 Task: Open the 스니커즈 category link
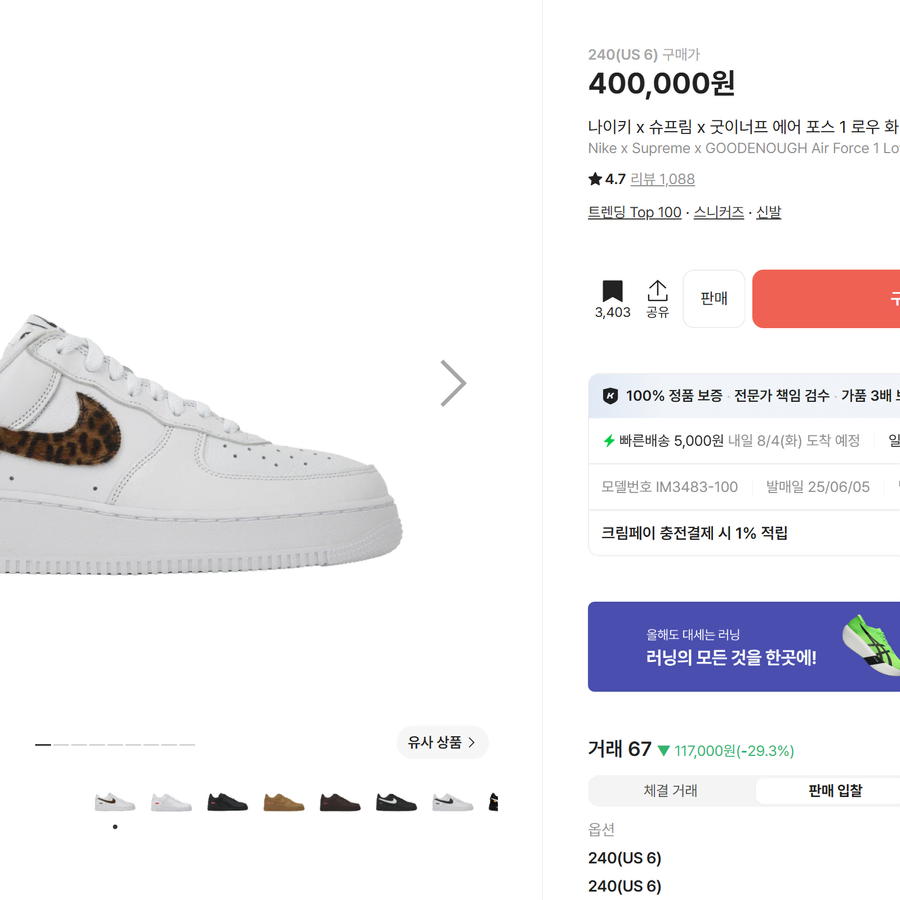pos(719,212)
